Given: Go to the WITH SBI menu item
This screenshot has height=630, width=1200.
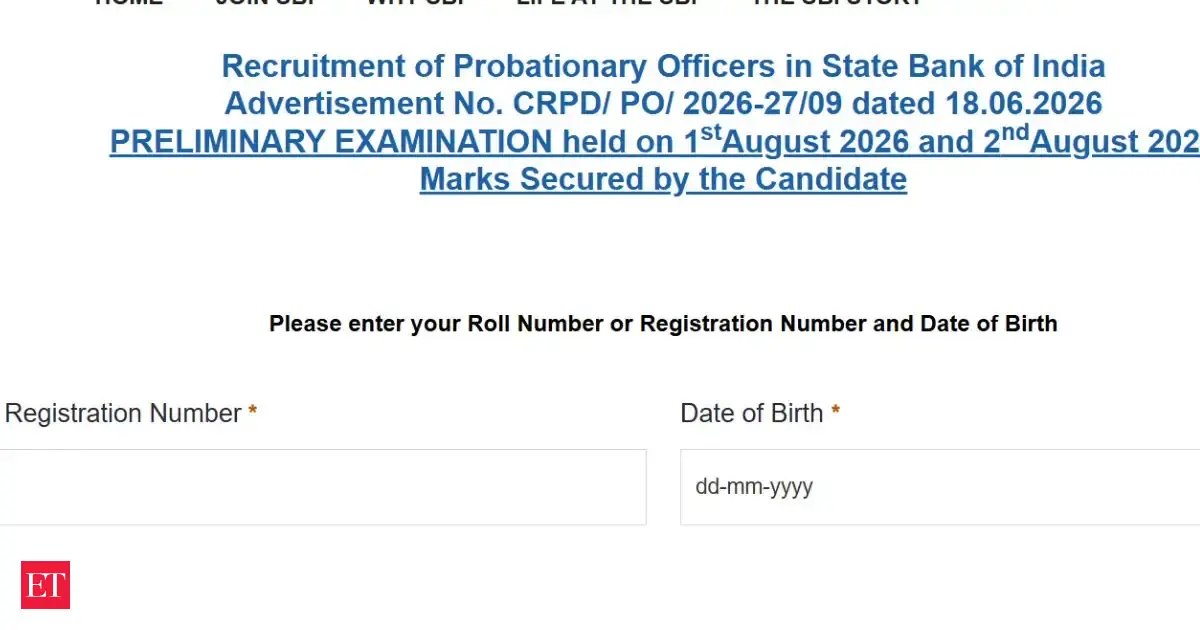Looking at the screenshot, I should click(416, 3).
